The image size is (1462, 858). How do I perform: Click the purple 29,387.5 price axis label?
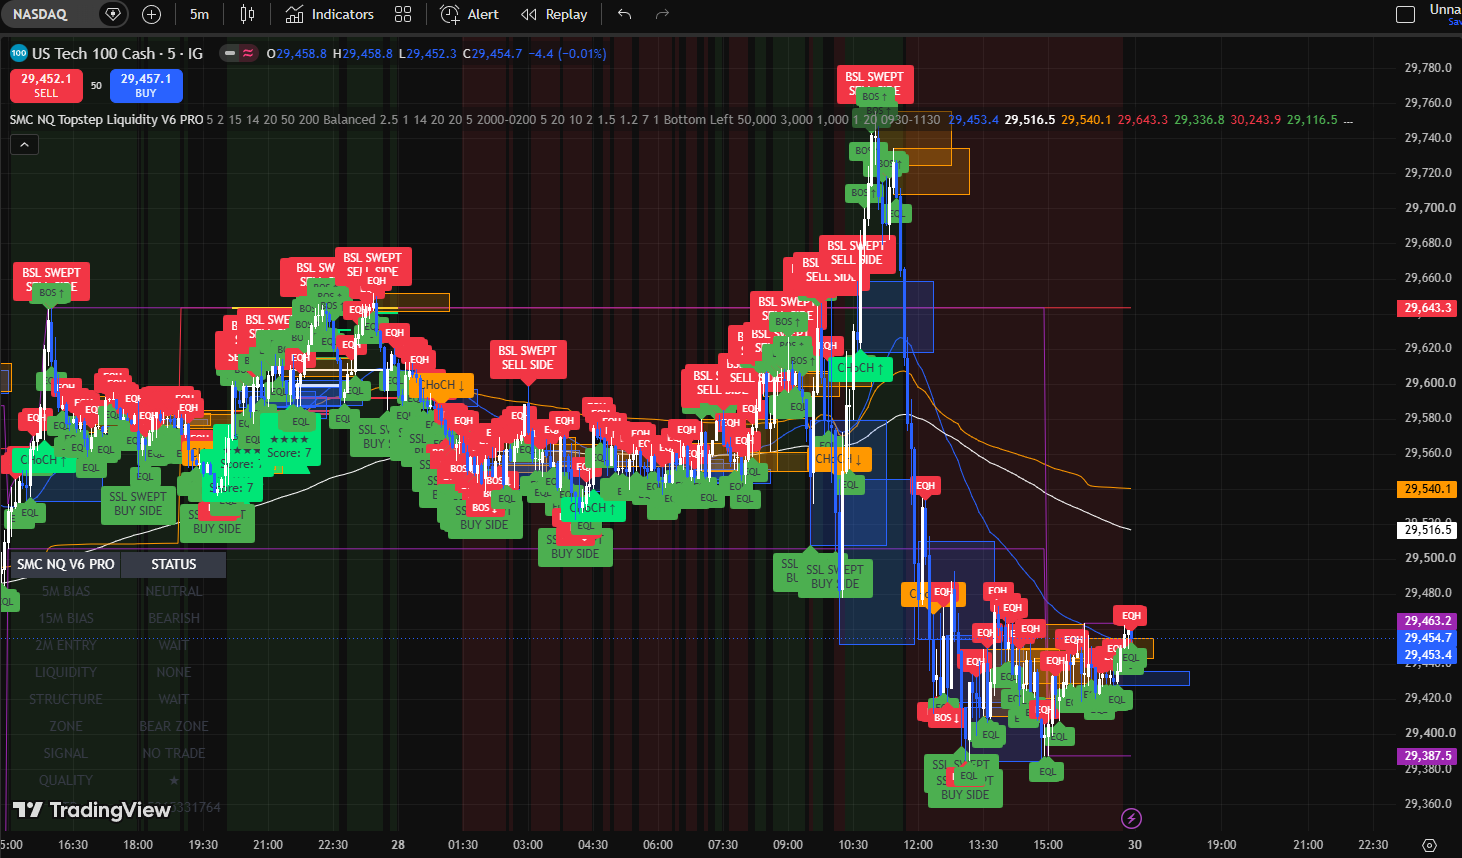click(1427, 756)
